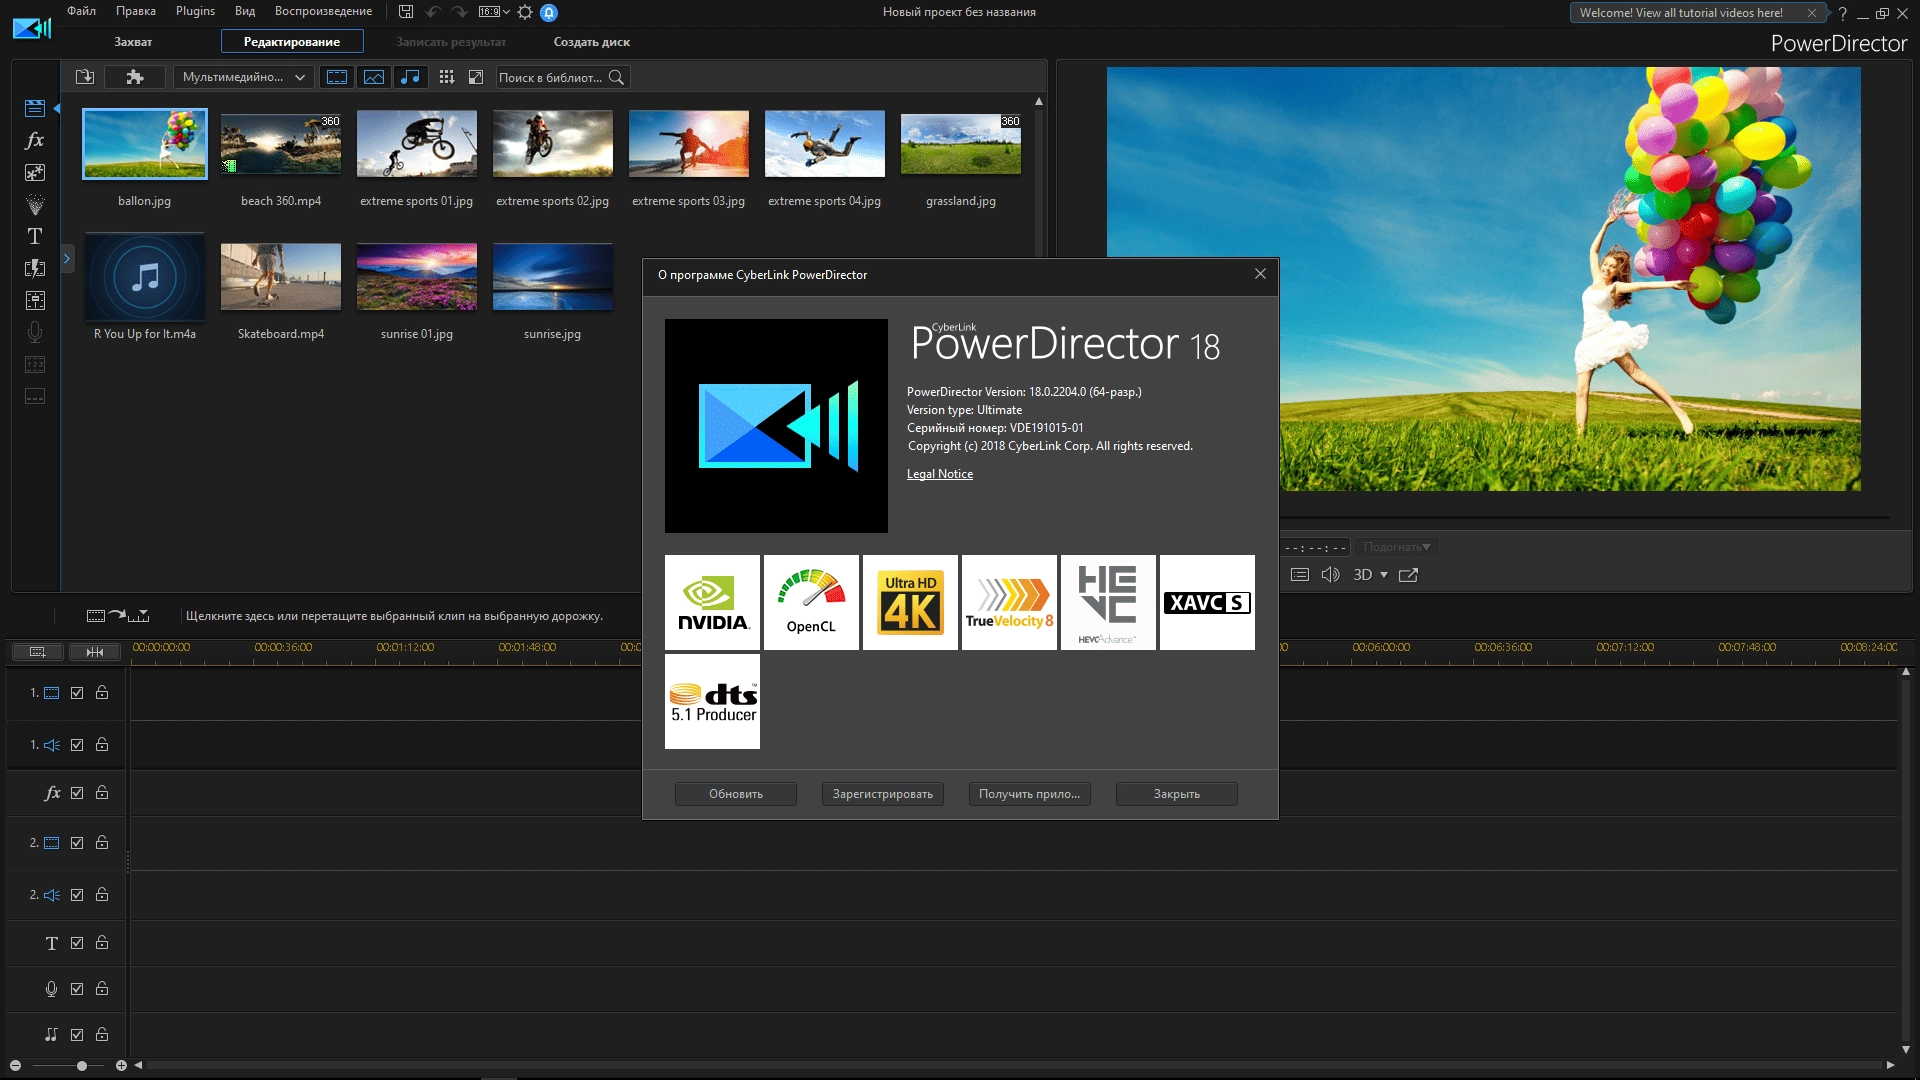
Task: Toggle checkbox for video track 2
Action: 77,843
